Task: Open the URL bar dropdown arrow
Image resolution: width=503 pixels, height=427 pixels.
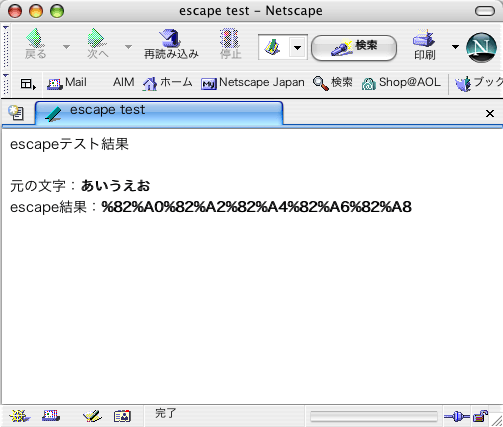Action: pos(297,48)
